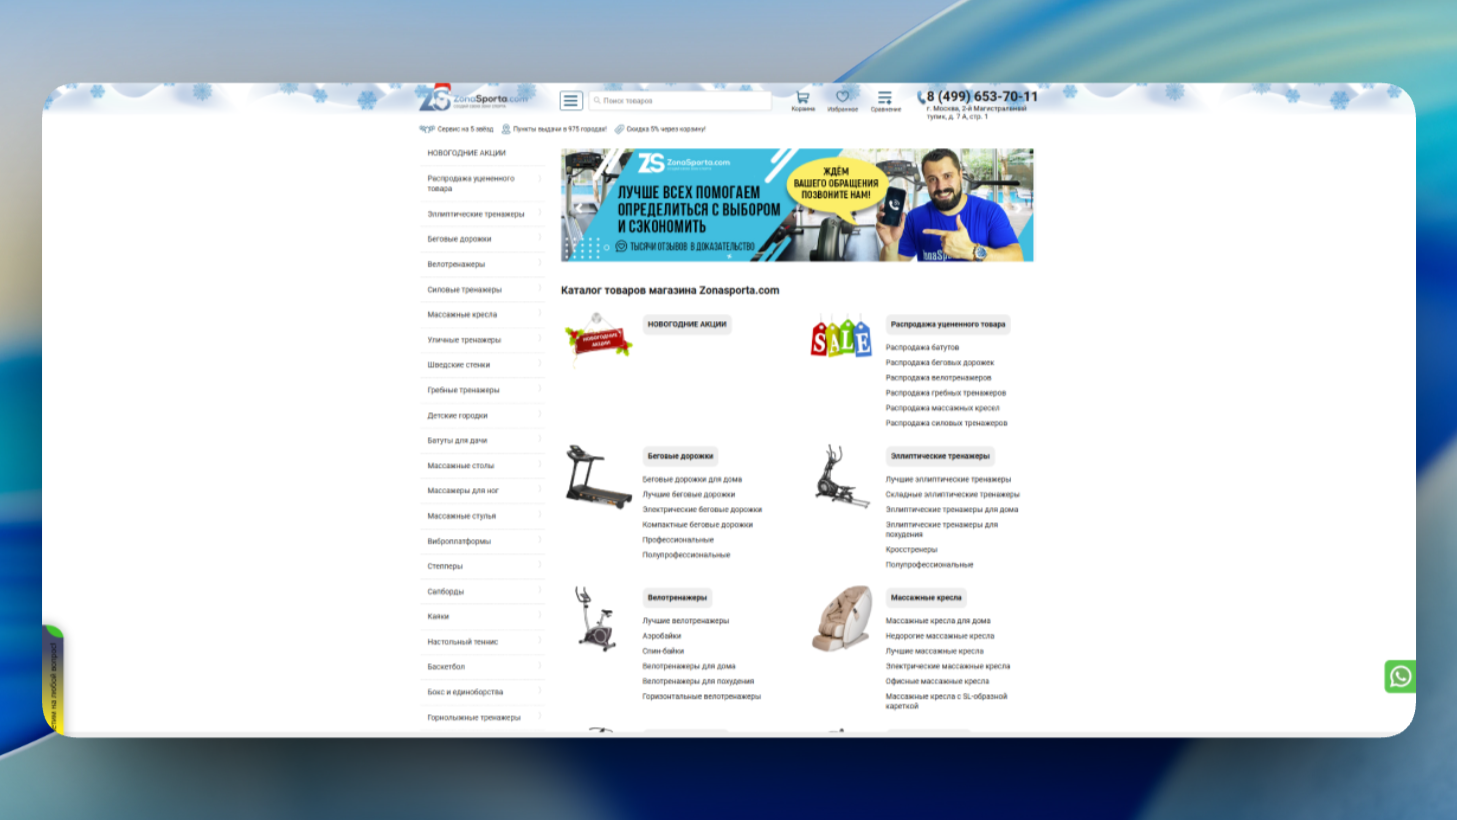
Task: Select 'Гребные тренажеры' in sidebar menu
Action: 463,390
